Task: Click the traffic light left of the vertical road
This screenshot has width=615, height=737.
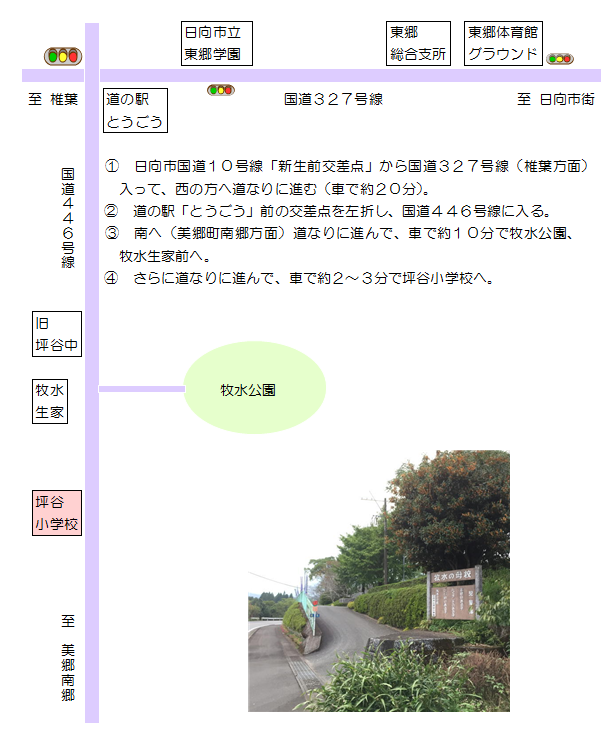Action: click(x=63, y=56)
